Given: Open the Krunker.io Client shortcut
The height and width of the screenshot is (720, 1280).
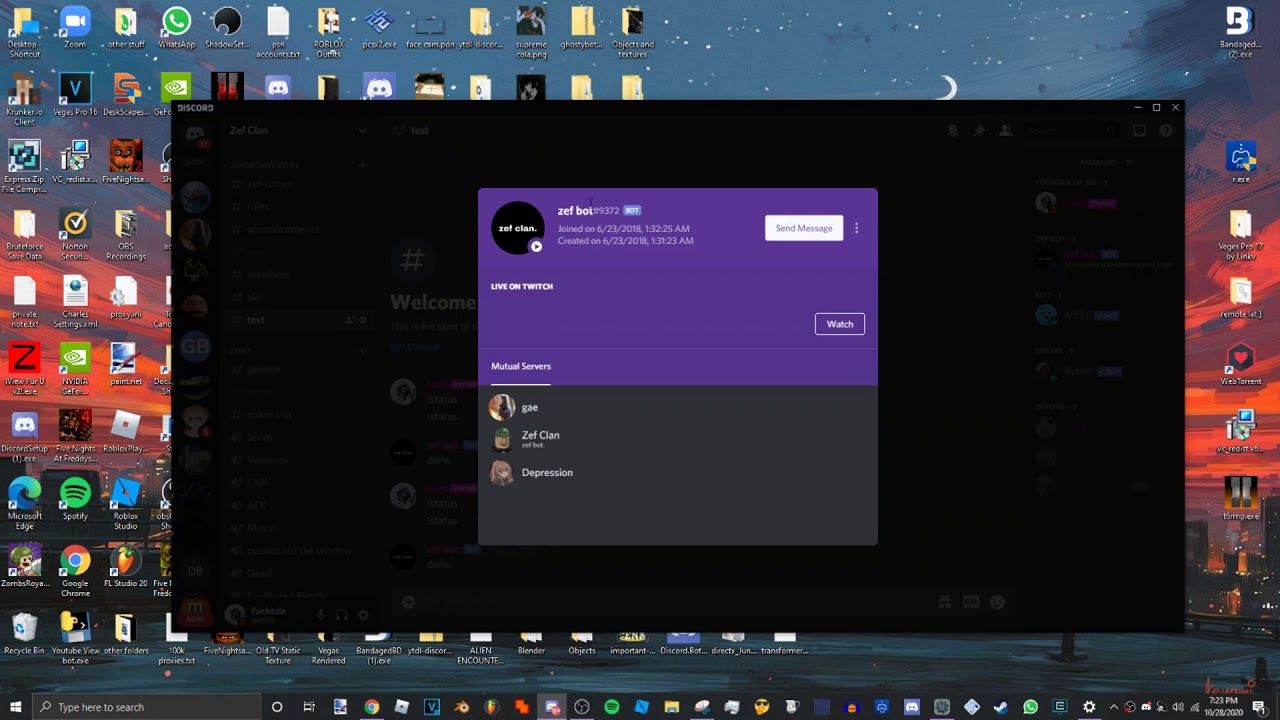Looking at the screenshot, I should (x=24, y=100).
